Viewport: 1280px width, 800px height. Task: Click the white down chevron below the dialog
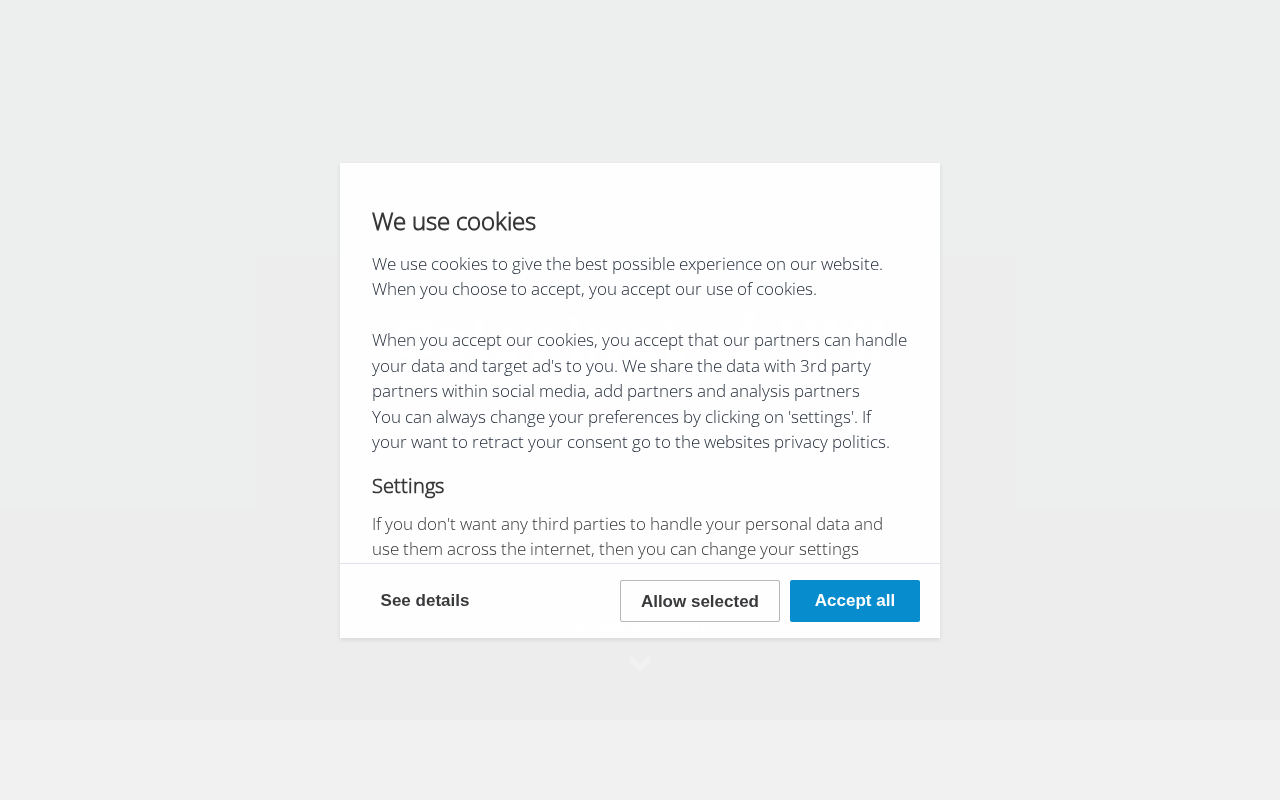(x=640, y=664)
